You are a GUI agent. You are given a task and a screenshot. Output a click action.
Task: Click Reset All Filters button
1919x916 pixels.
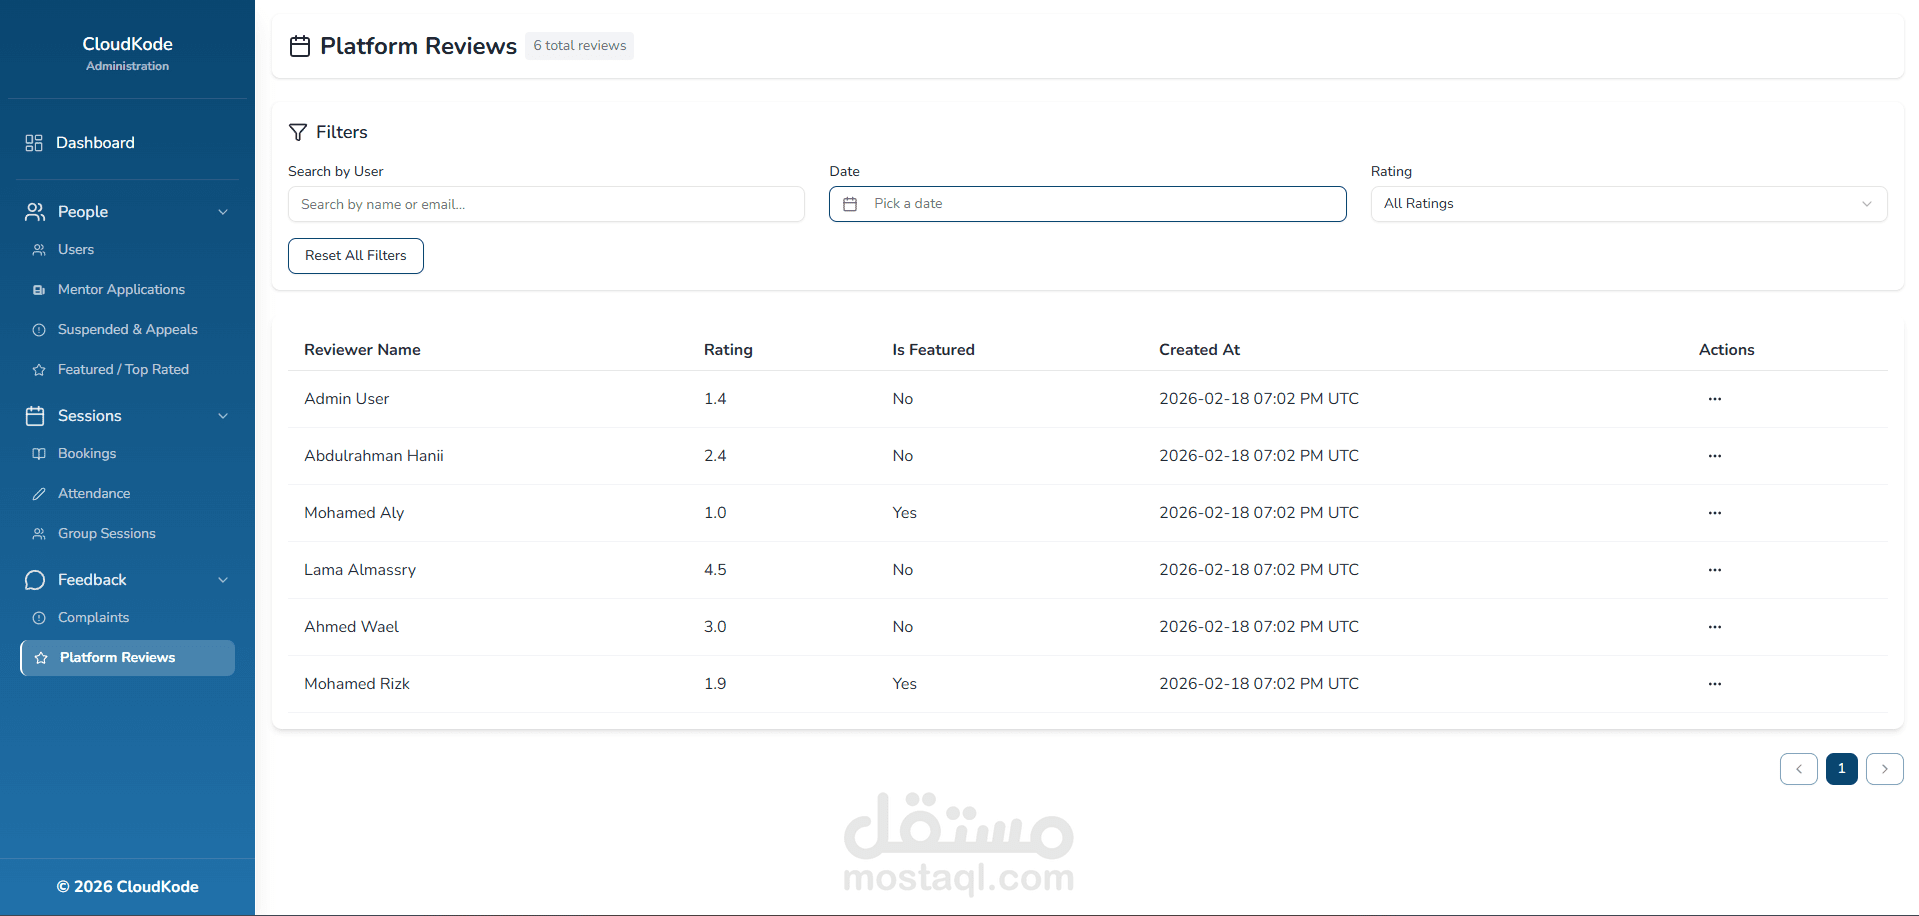tap(356, 256)
